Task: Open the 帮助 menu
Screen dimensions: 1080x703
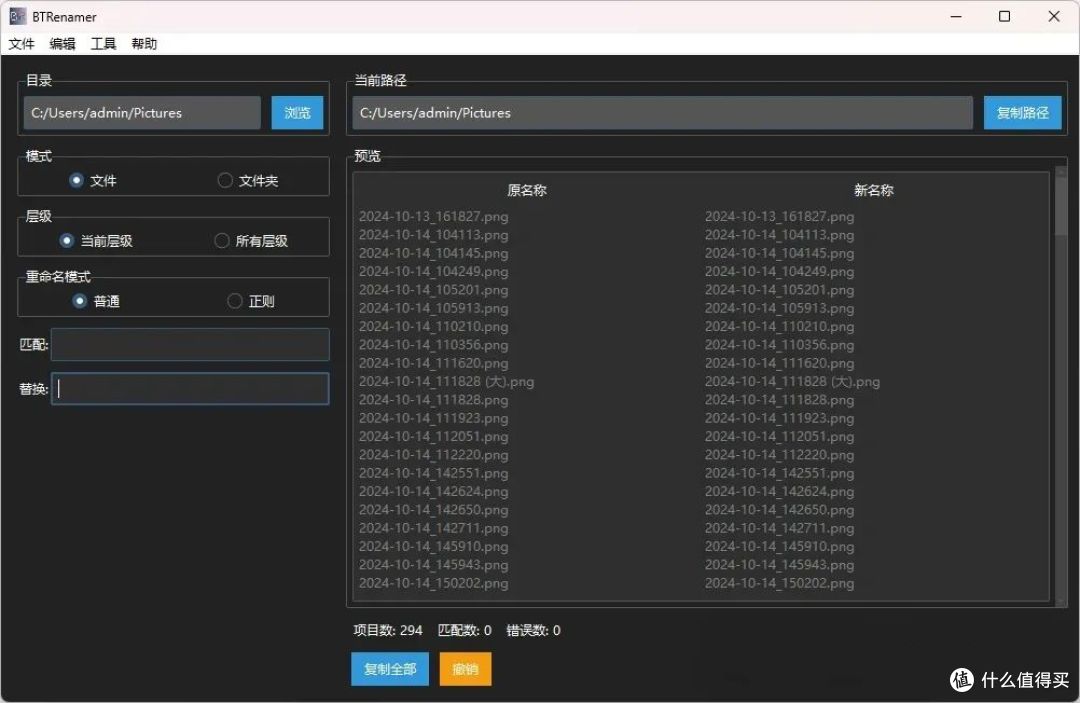Action: coord(144,44)
